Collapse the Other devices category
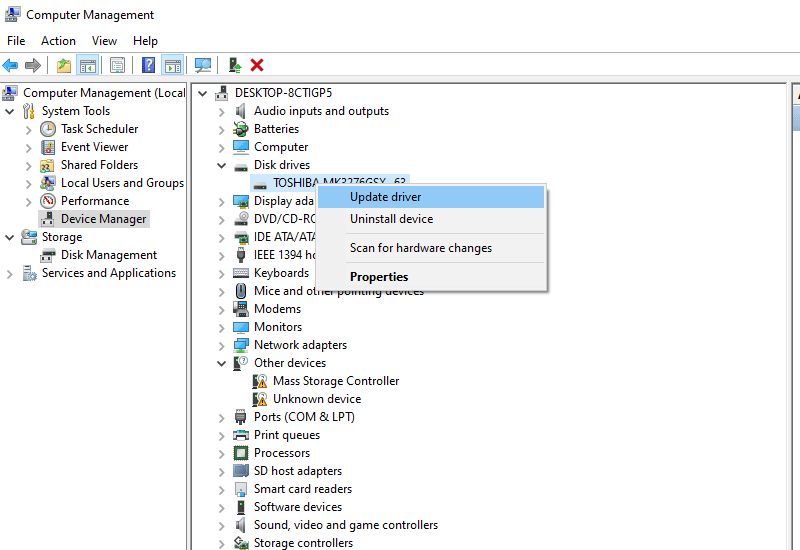 [221, 363]
